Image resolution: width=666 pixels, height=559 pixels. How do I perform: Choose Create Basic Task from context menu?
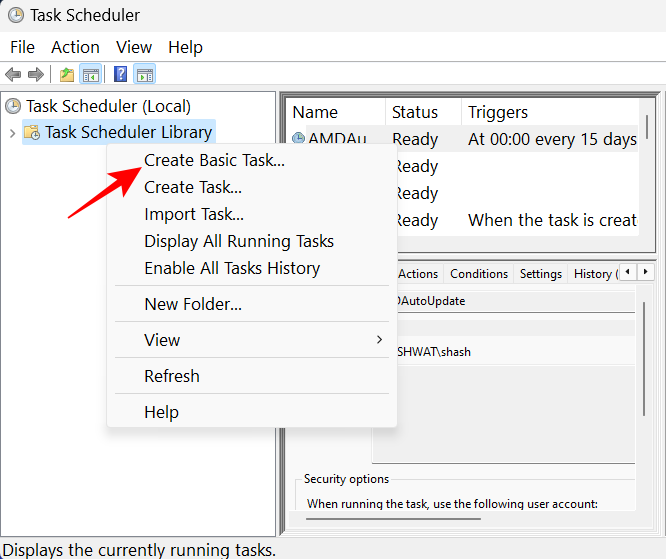tap(214, 160)
